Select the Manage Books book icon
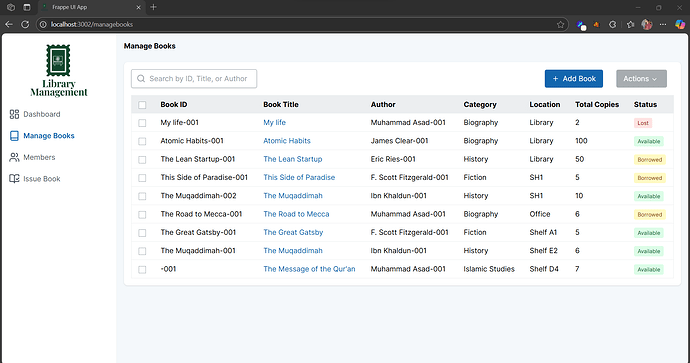 (14, 136)
